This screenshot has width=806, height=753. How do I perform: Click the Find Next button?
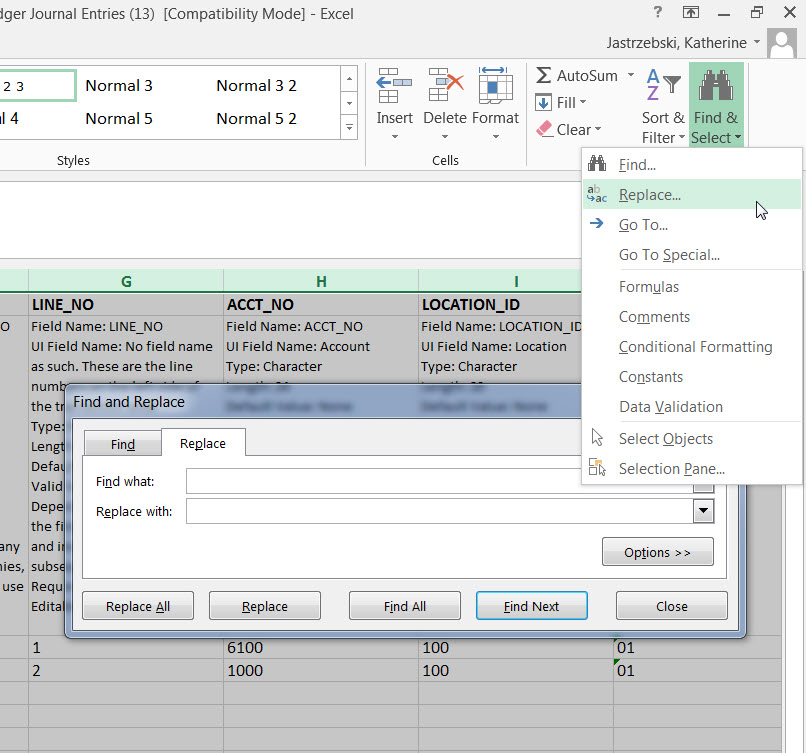click(531, 606)
